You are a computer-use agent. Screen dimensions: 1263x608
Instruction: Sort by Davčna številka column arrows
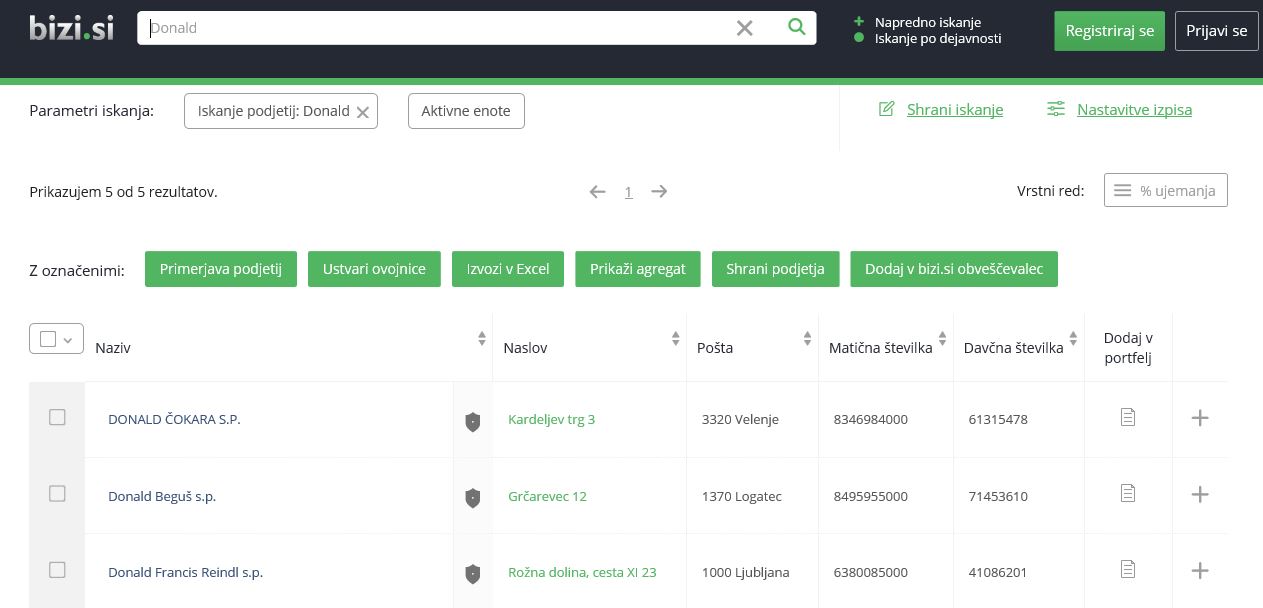point(1074,339)
